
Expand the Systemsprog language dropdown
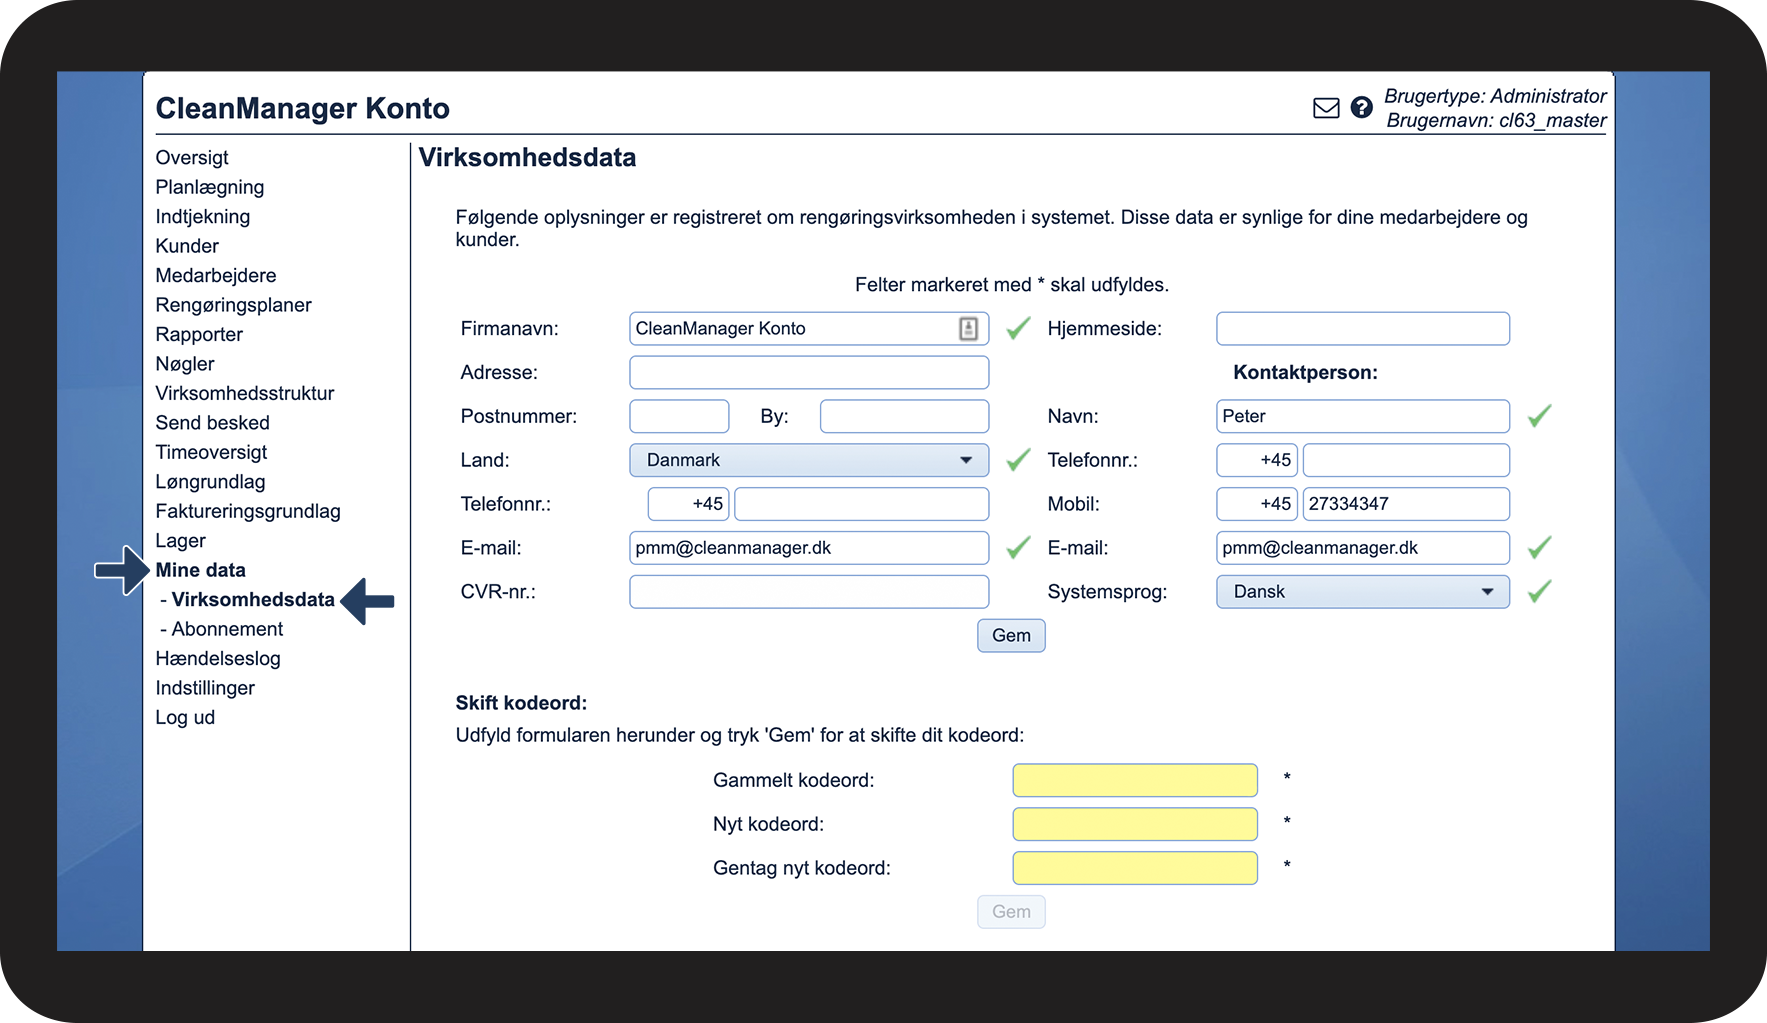tap(1362, 592)
